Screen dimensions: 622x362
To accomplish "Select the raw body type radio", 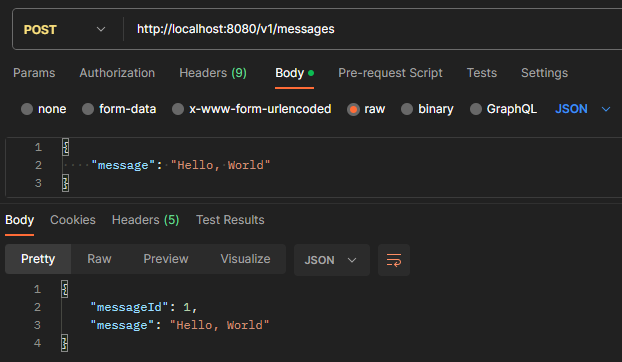I will 353,109.
